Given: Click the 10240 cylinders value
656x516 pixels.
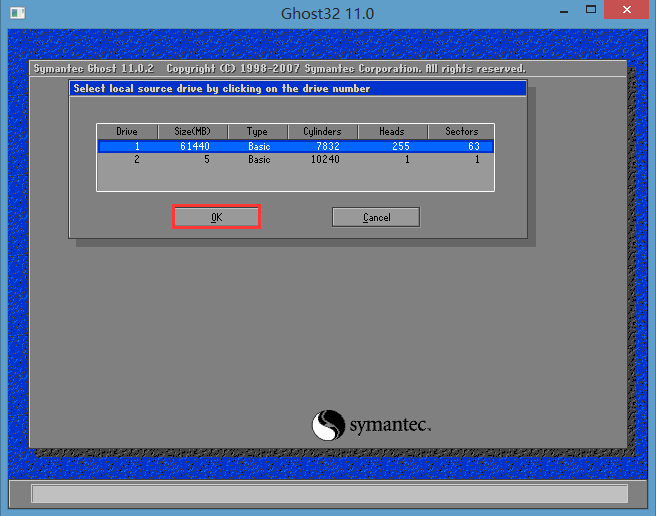Looking at the screenshot, I should [325, 159].
